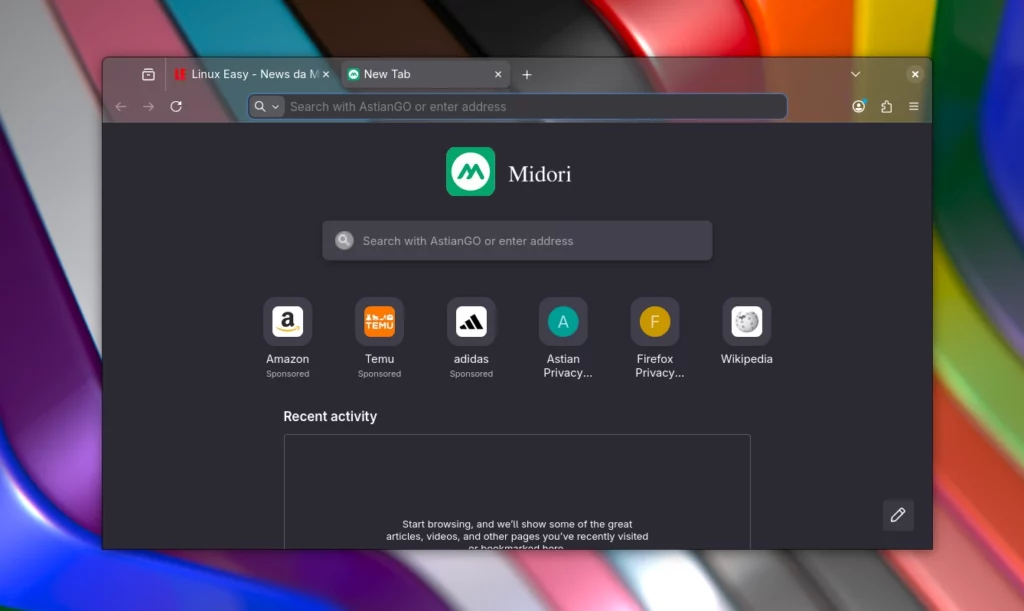Open the extensions icon

pos(886,106)
